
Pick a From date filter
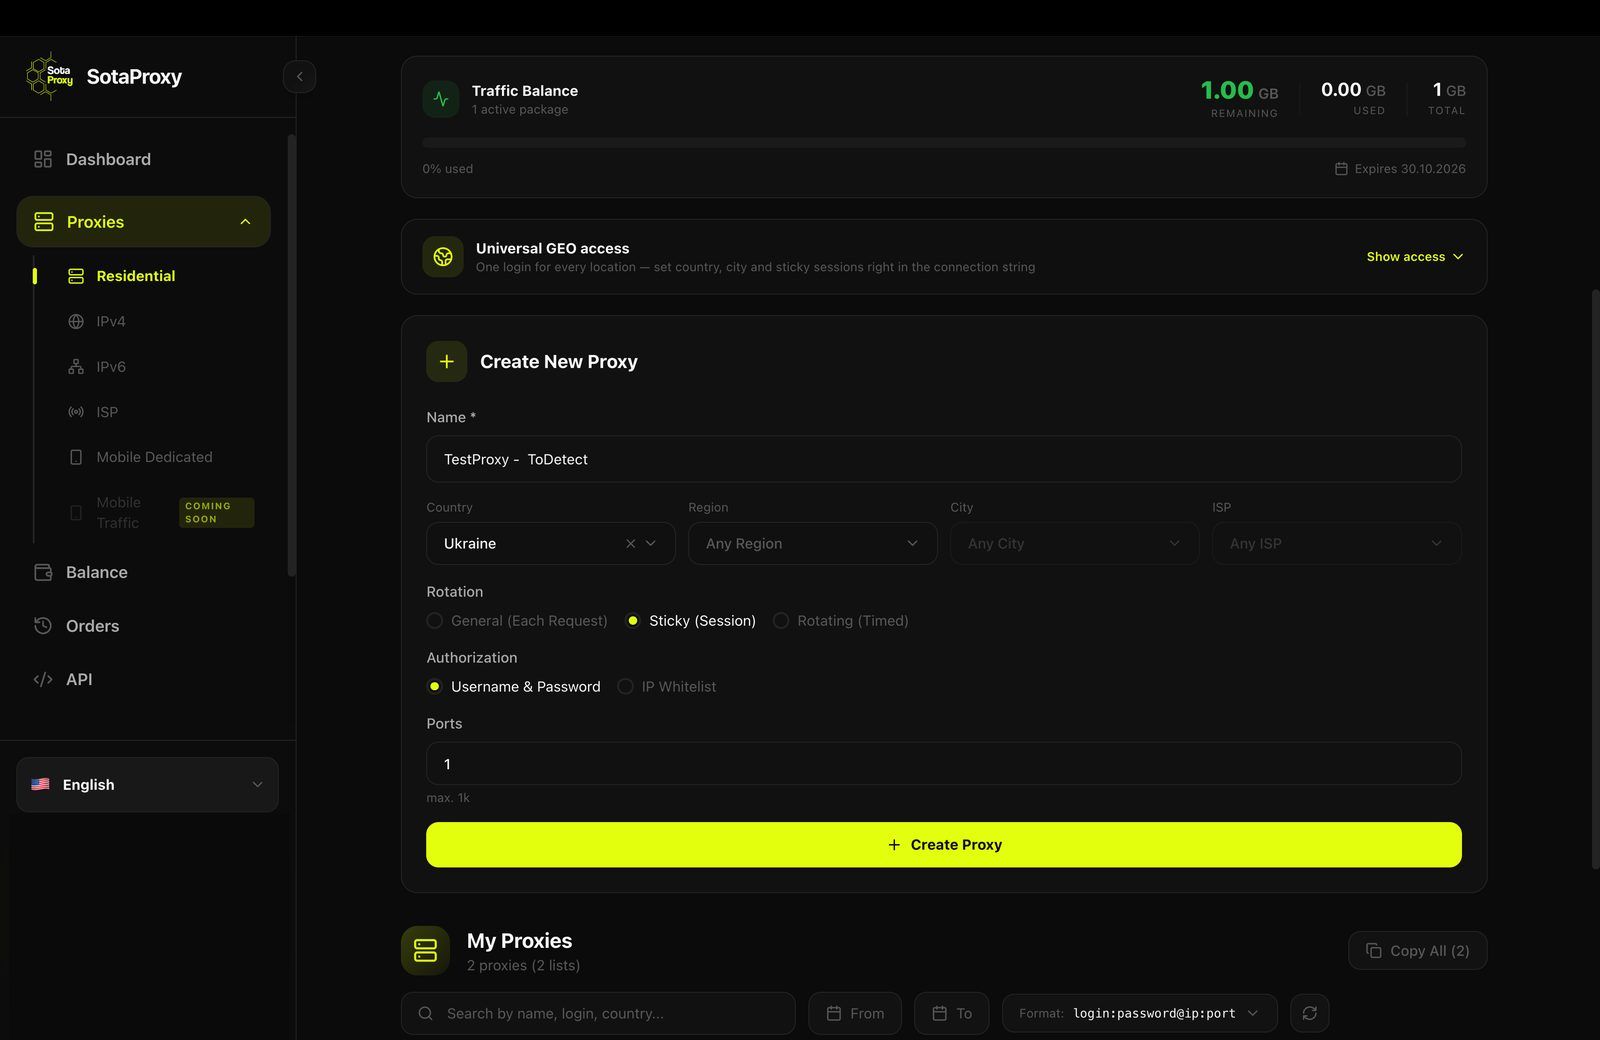point(855,1014)
